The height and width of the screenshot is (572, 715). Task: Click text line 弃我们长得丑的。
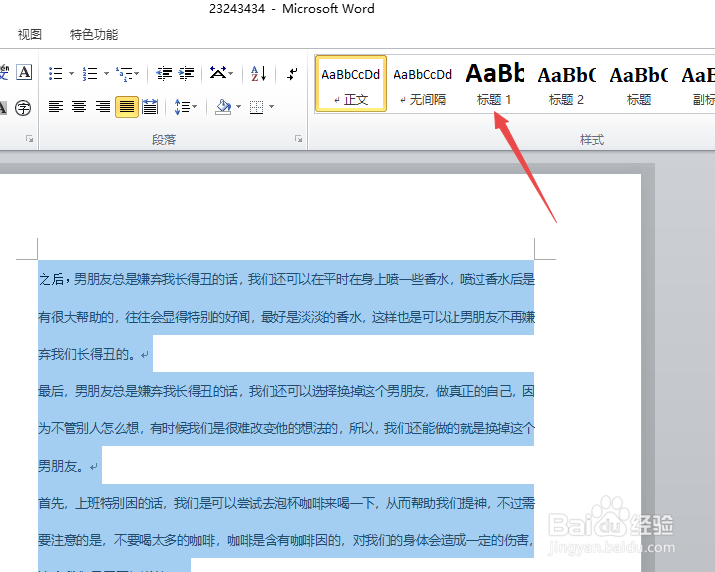(87, 354)
